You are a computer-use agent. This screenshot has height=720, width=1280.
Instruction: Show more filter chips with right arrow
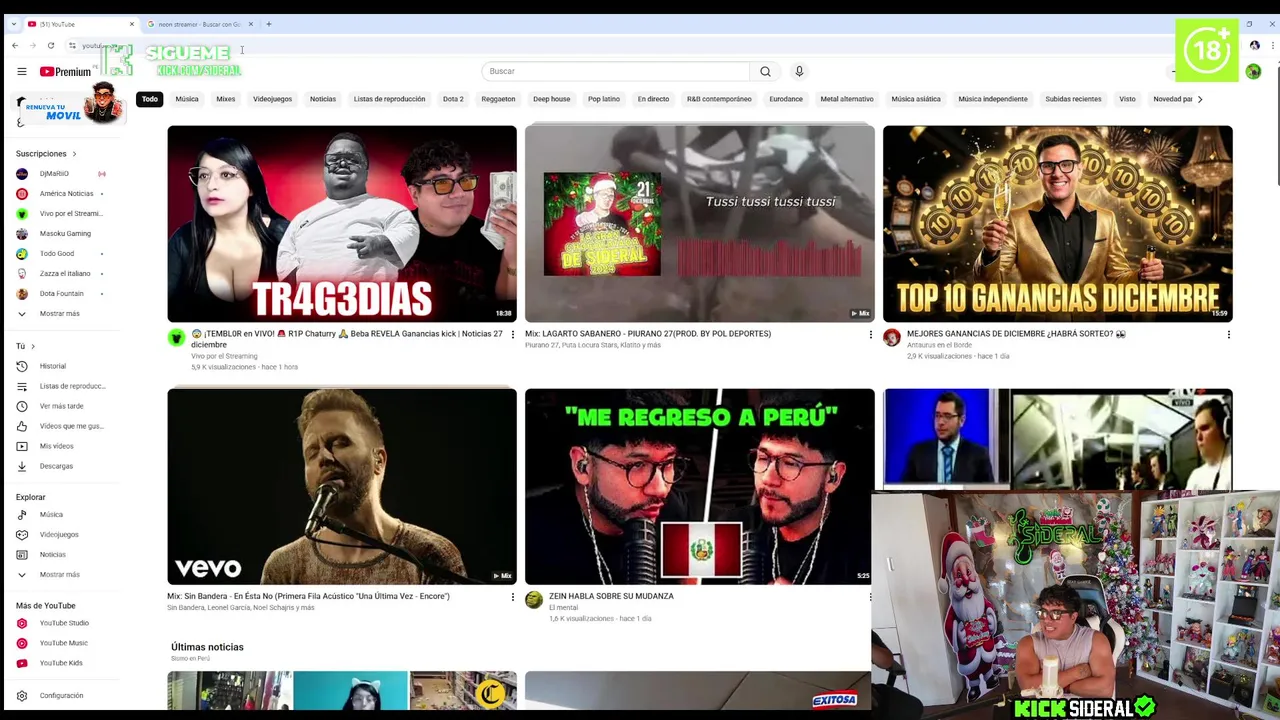point(1200,99)
